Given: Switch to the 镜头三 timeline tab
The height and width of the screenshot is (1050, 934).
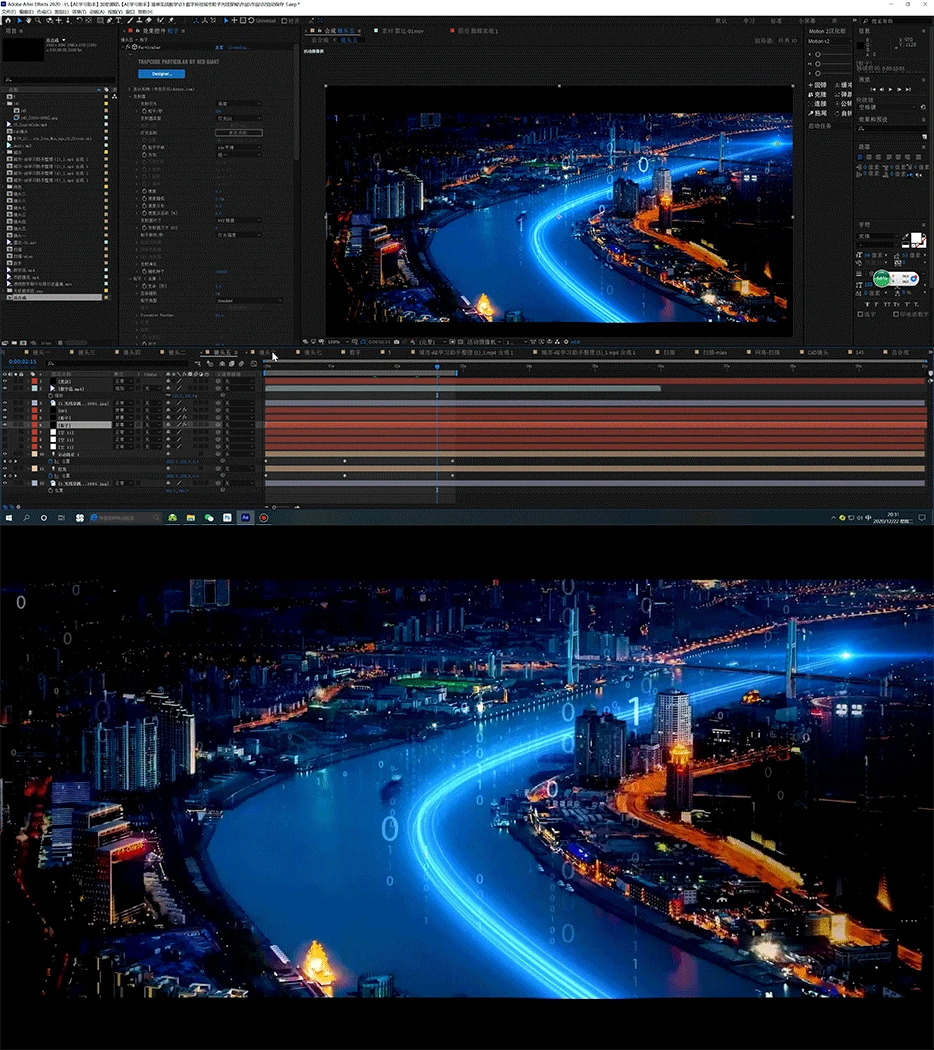Looking at the screenshot, I should [86, 352].
